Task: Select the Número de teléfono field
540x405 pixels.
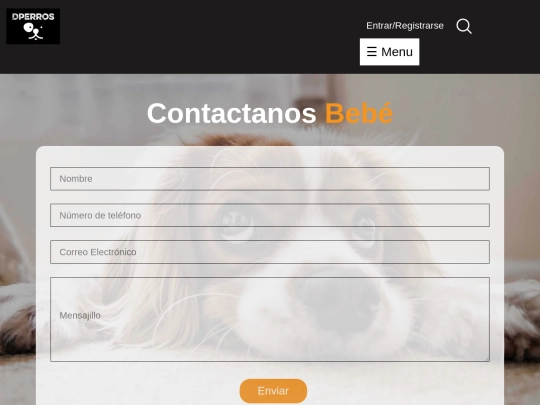Action: [270, 215]
